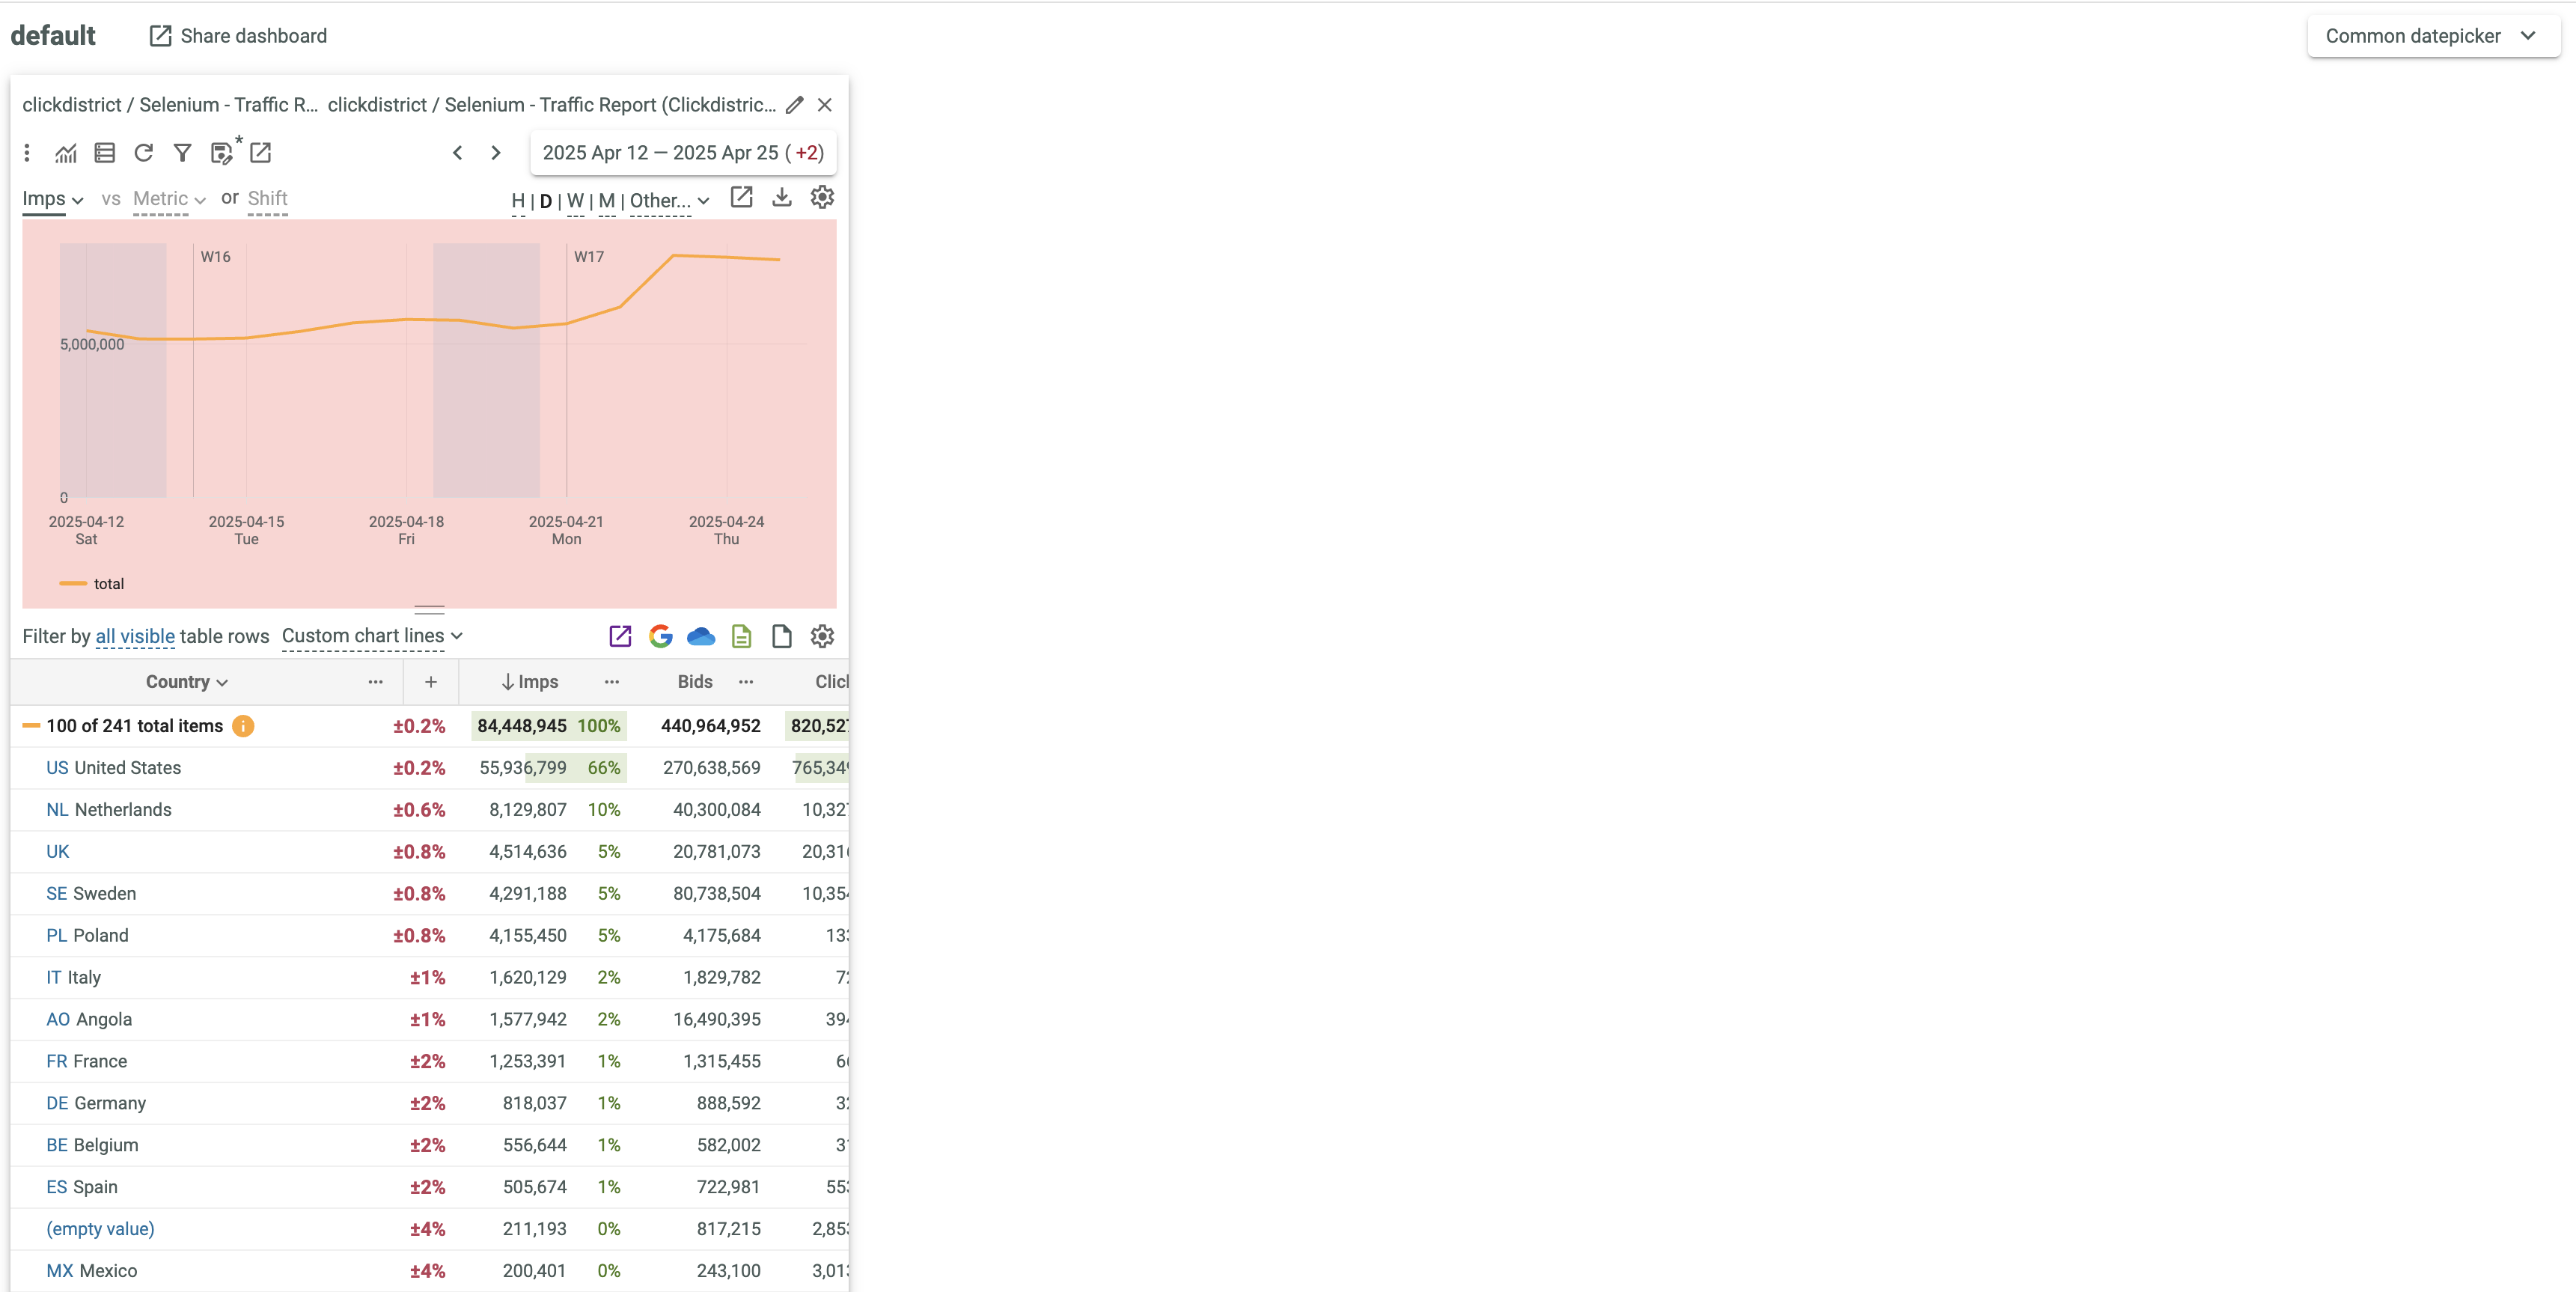Open Custom chart lines dropdown
Screen dimensions: 2576x1292
coord(372,636)
